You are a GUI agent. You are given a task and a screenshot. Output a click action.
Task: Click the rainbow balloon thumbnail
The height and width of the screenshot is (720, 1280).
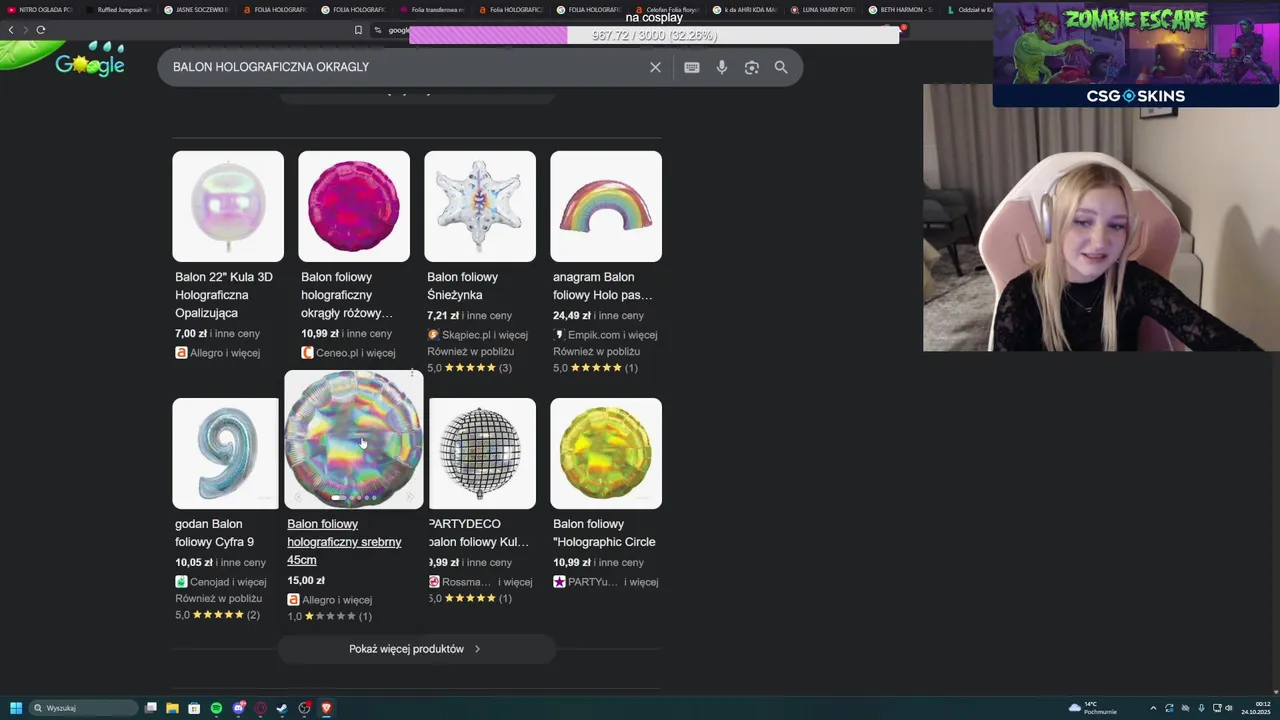pyautogui.click(x=606, y=206)
